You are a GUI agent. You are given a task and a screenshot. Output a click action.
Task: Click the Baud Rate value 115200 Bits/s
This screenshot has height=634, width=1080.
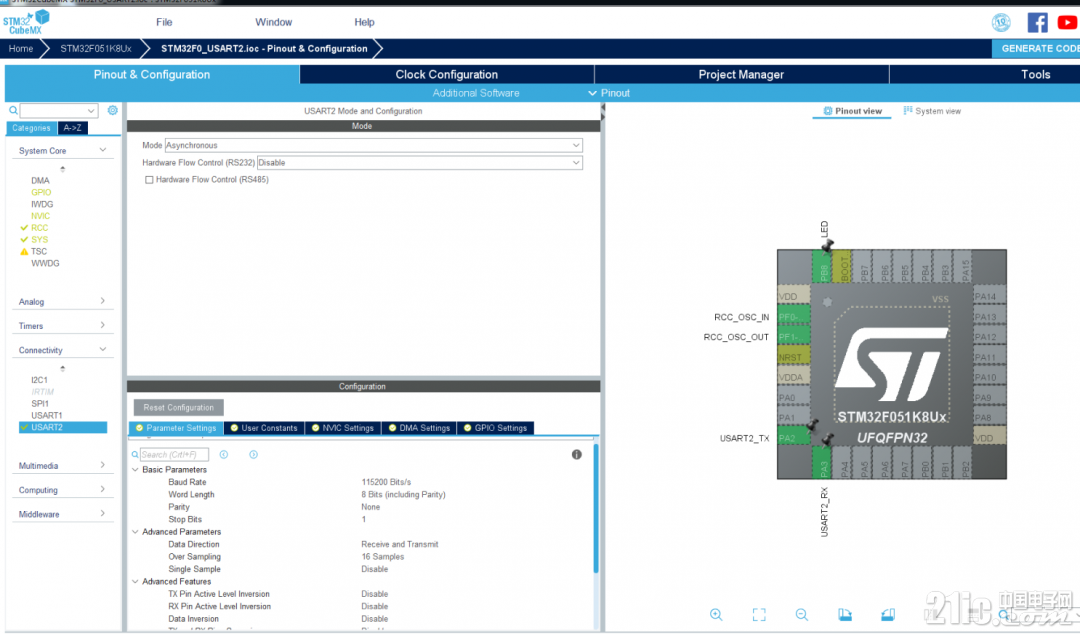386,482
